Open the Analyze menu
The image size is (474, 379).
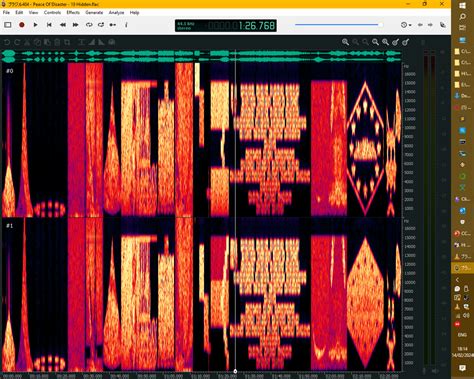(116, 12)
